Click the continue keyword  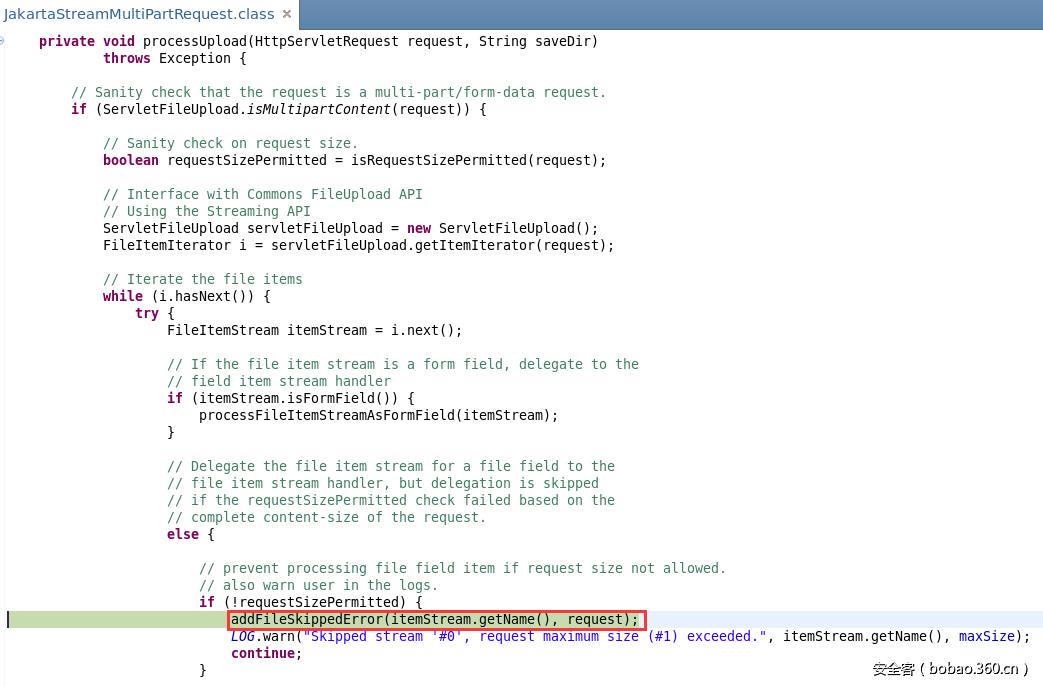[x=265, y=653]
